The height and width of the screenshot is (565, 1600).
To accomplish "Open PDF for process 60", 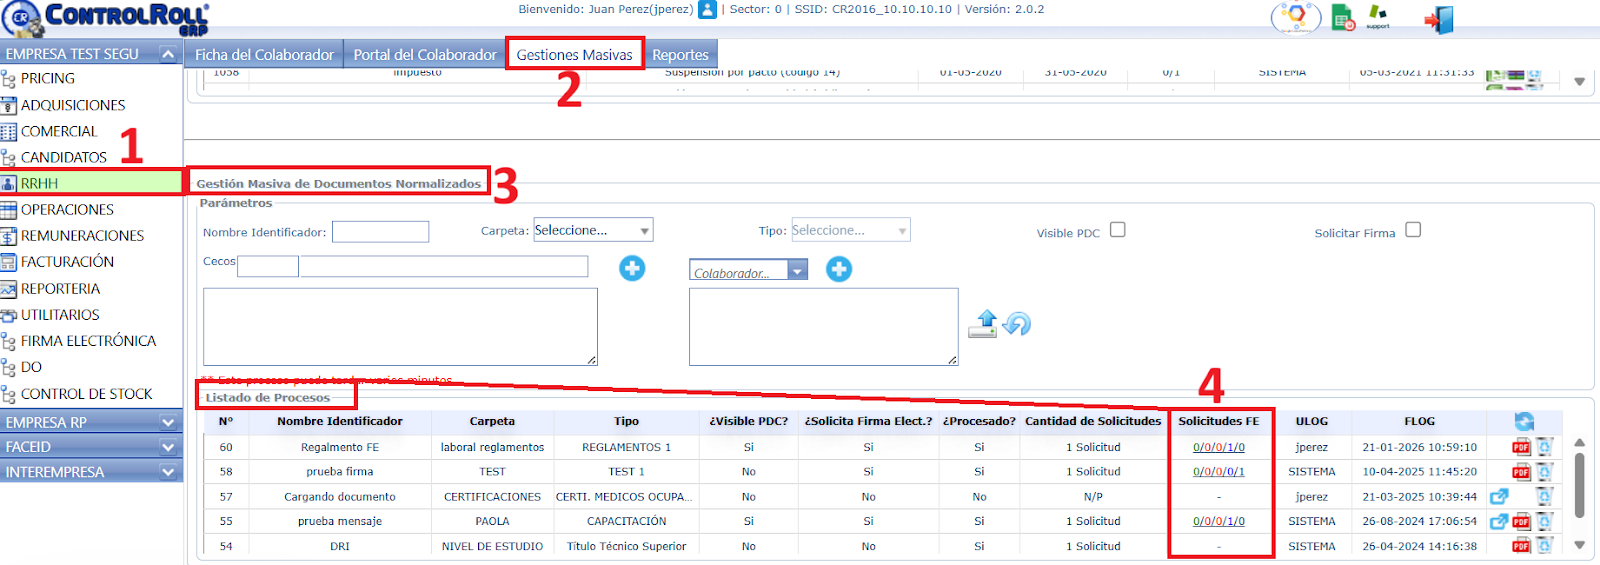I will click(1521, 447).
